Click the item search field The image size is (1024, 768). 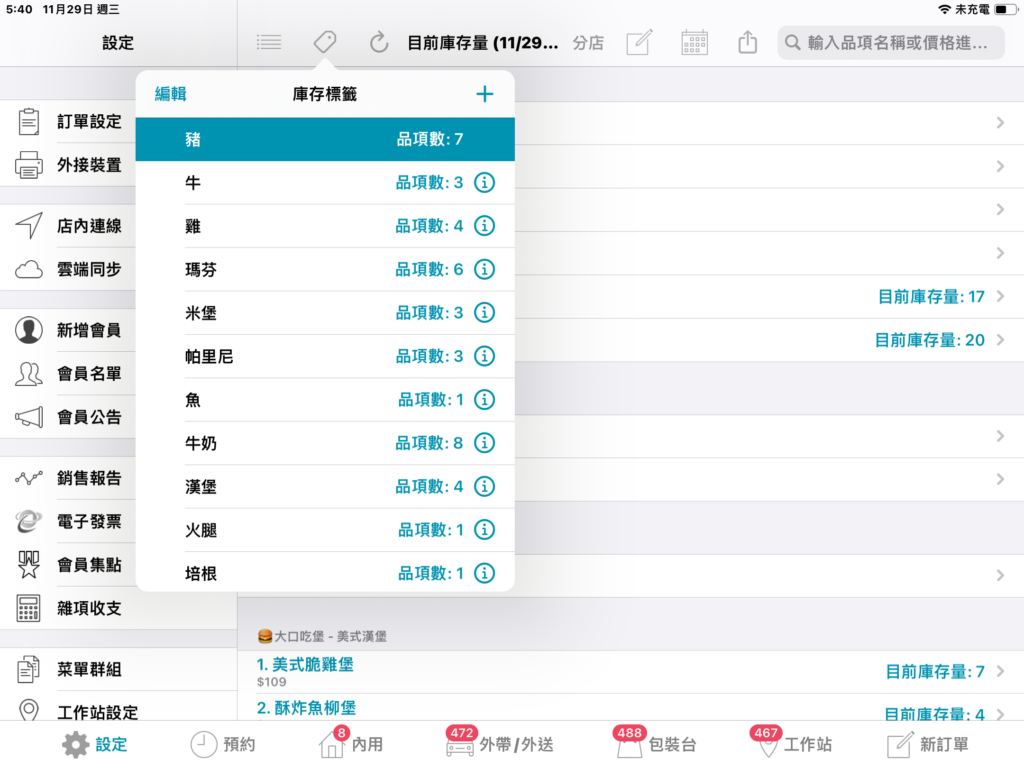[891, 43]
